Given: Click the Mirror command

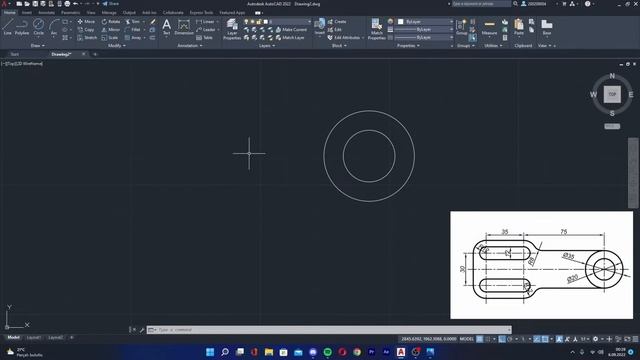Looking at the screenshot, I should click(x=111, y=29).
